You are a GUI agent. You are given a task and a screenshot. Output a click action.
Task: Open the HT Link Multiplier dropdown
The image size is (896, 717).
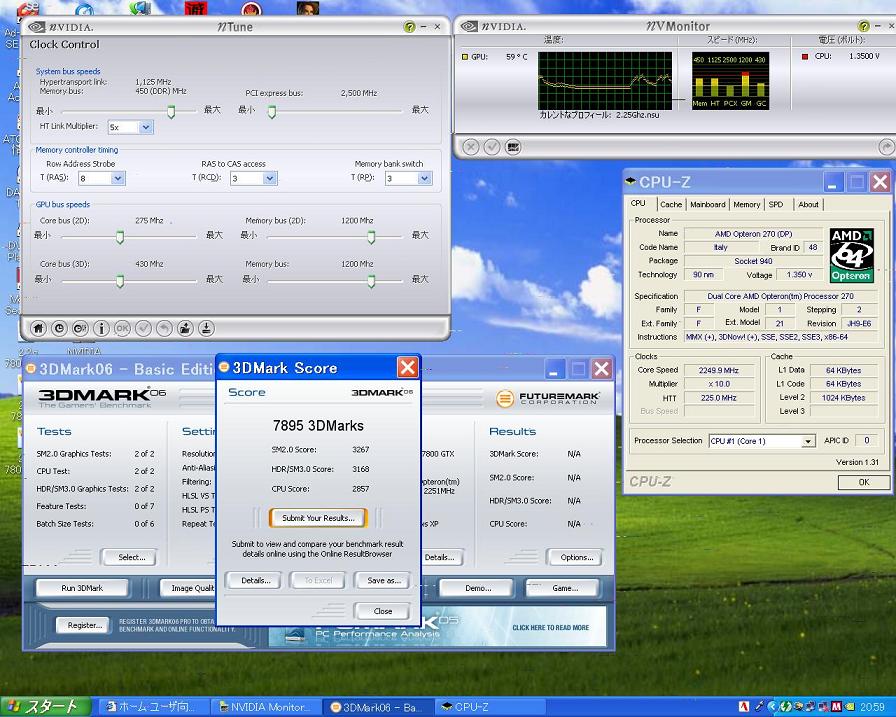pyautogui.click(x=146, y=127)
